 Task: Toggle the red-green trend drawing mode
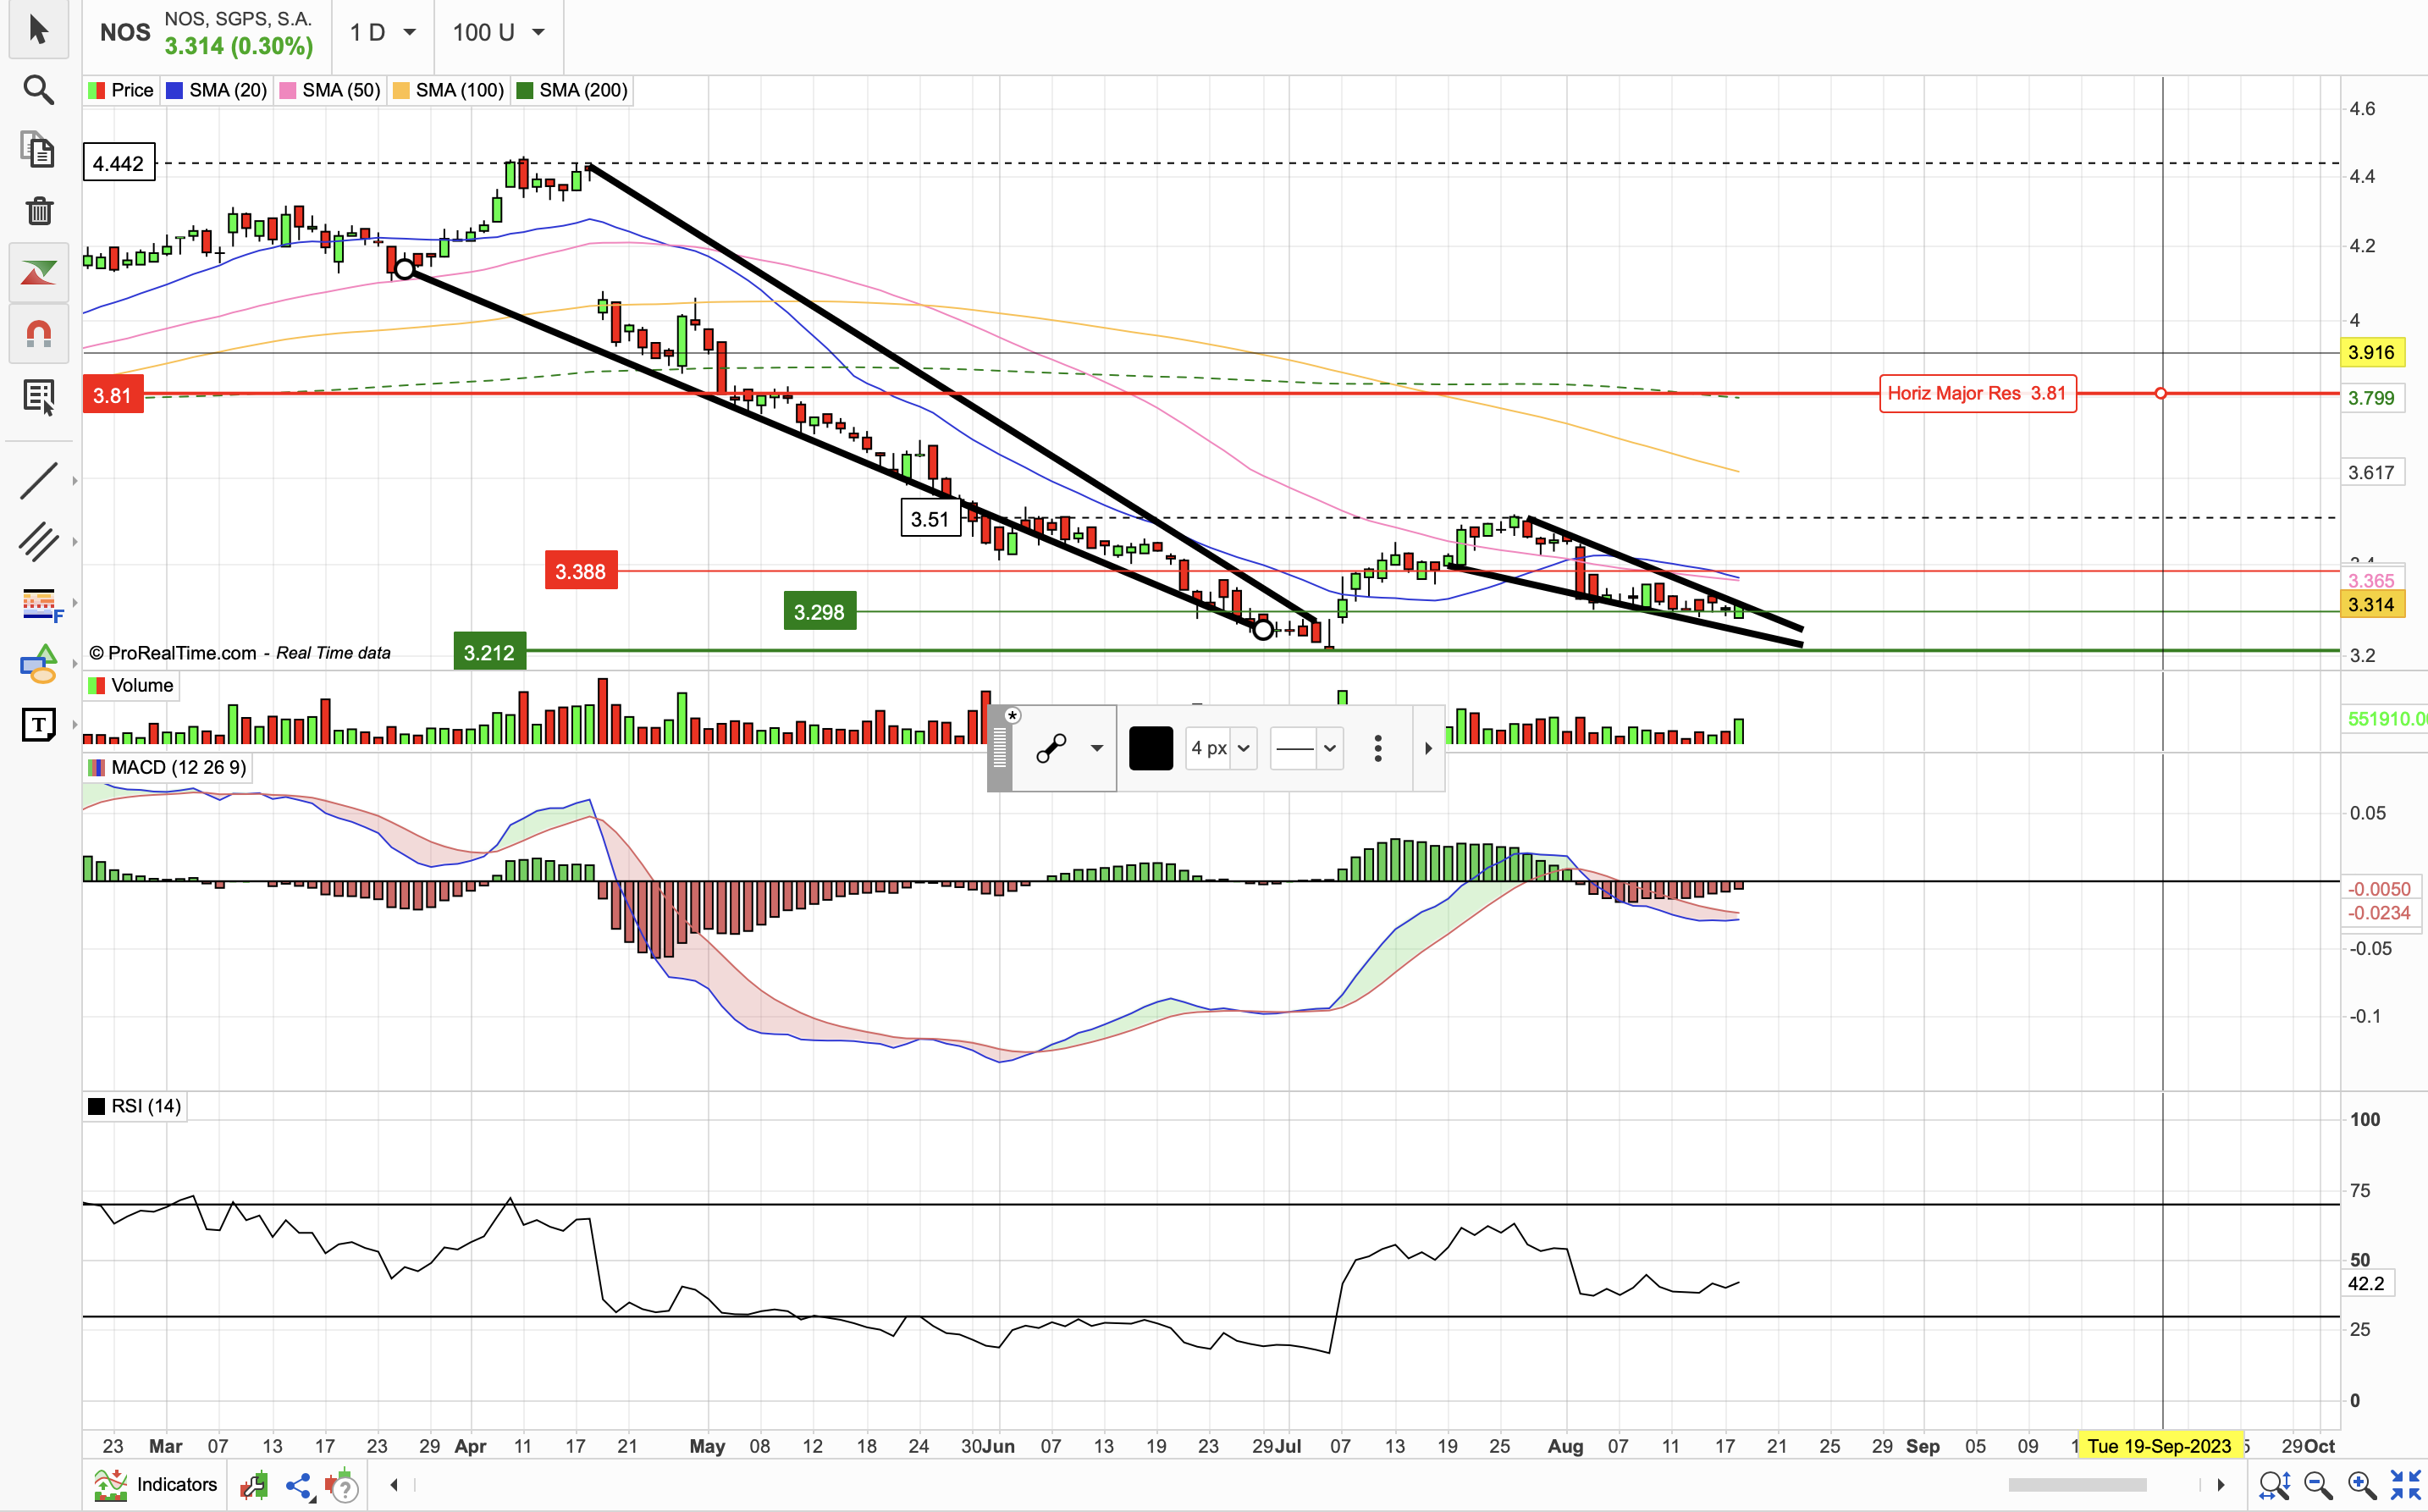point(38,272)
